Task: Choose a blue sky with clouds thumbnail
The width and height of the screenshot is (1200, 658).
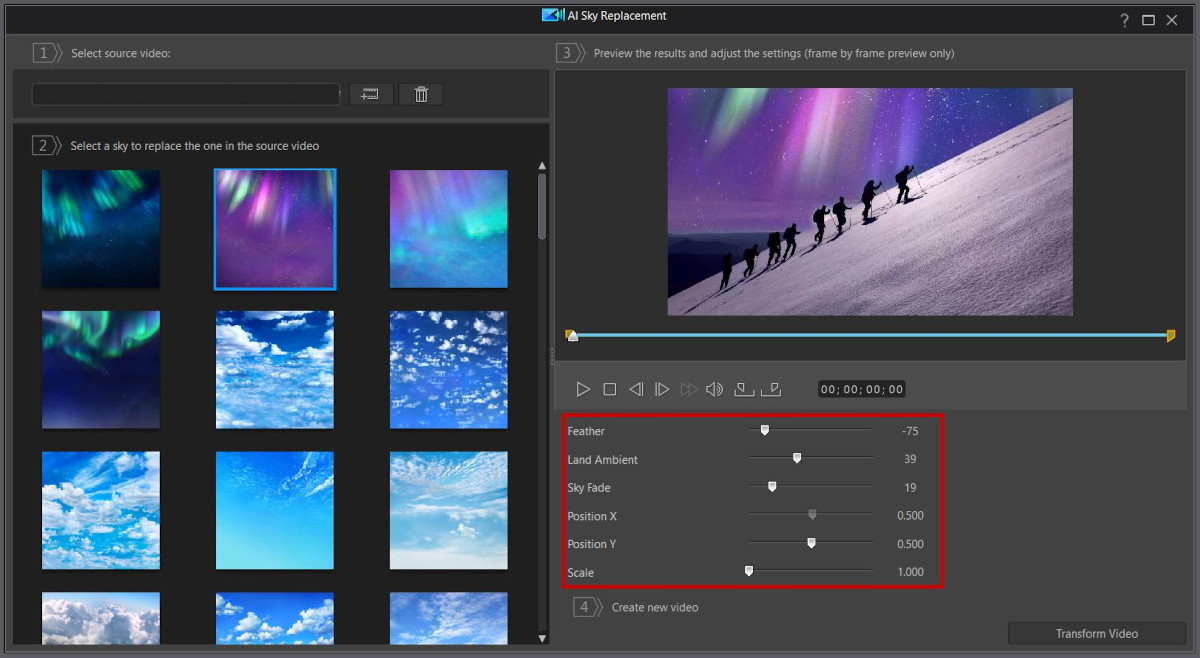Action: (x=274, y=369)
